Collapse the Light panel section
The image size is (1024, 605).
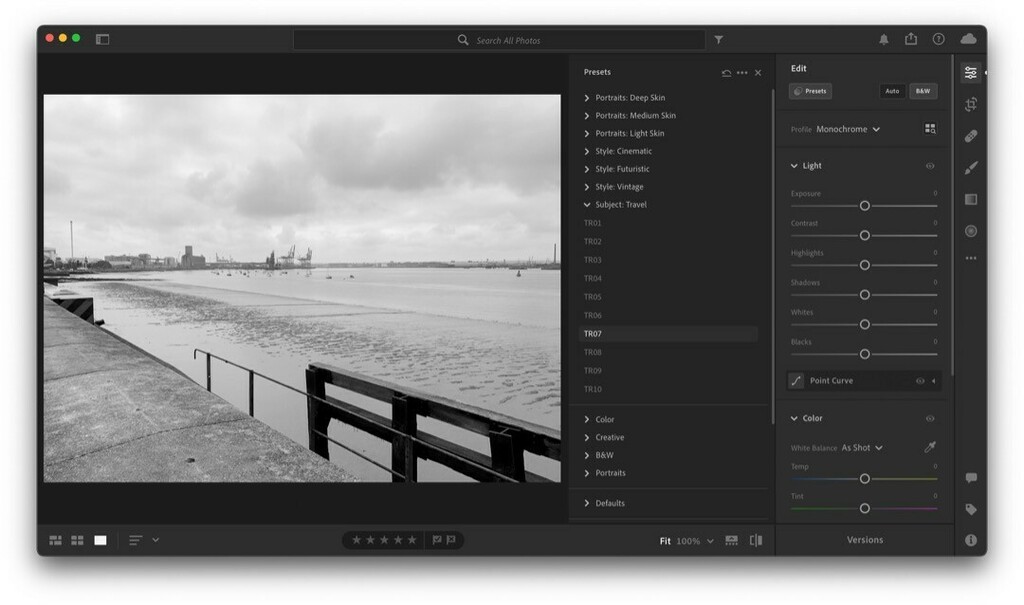pos(794,166)
